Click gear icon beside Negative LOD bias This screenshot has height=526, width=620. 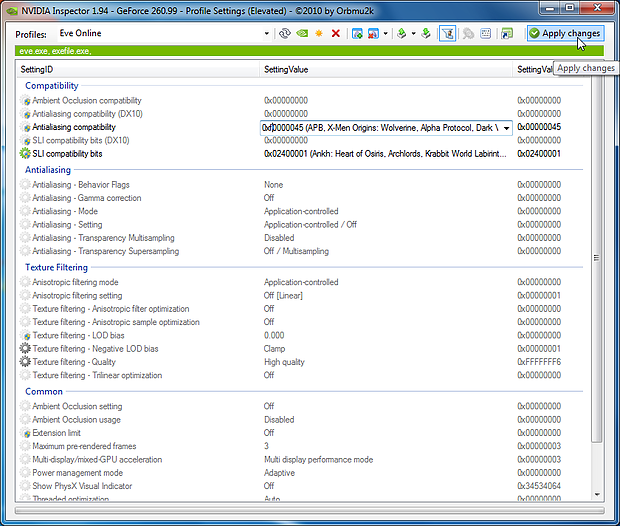click(x=25, y=348)
